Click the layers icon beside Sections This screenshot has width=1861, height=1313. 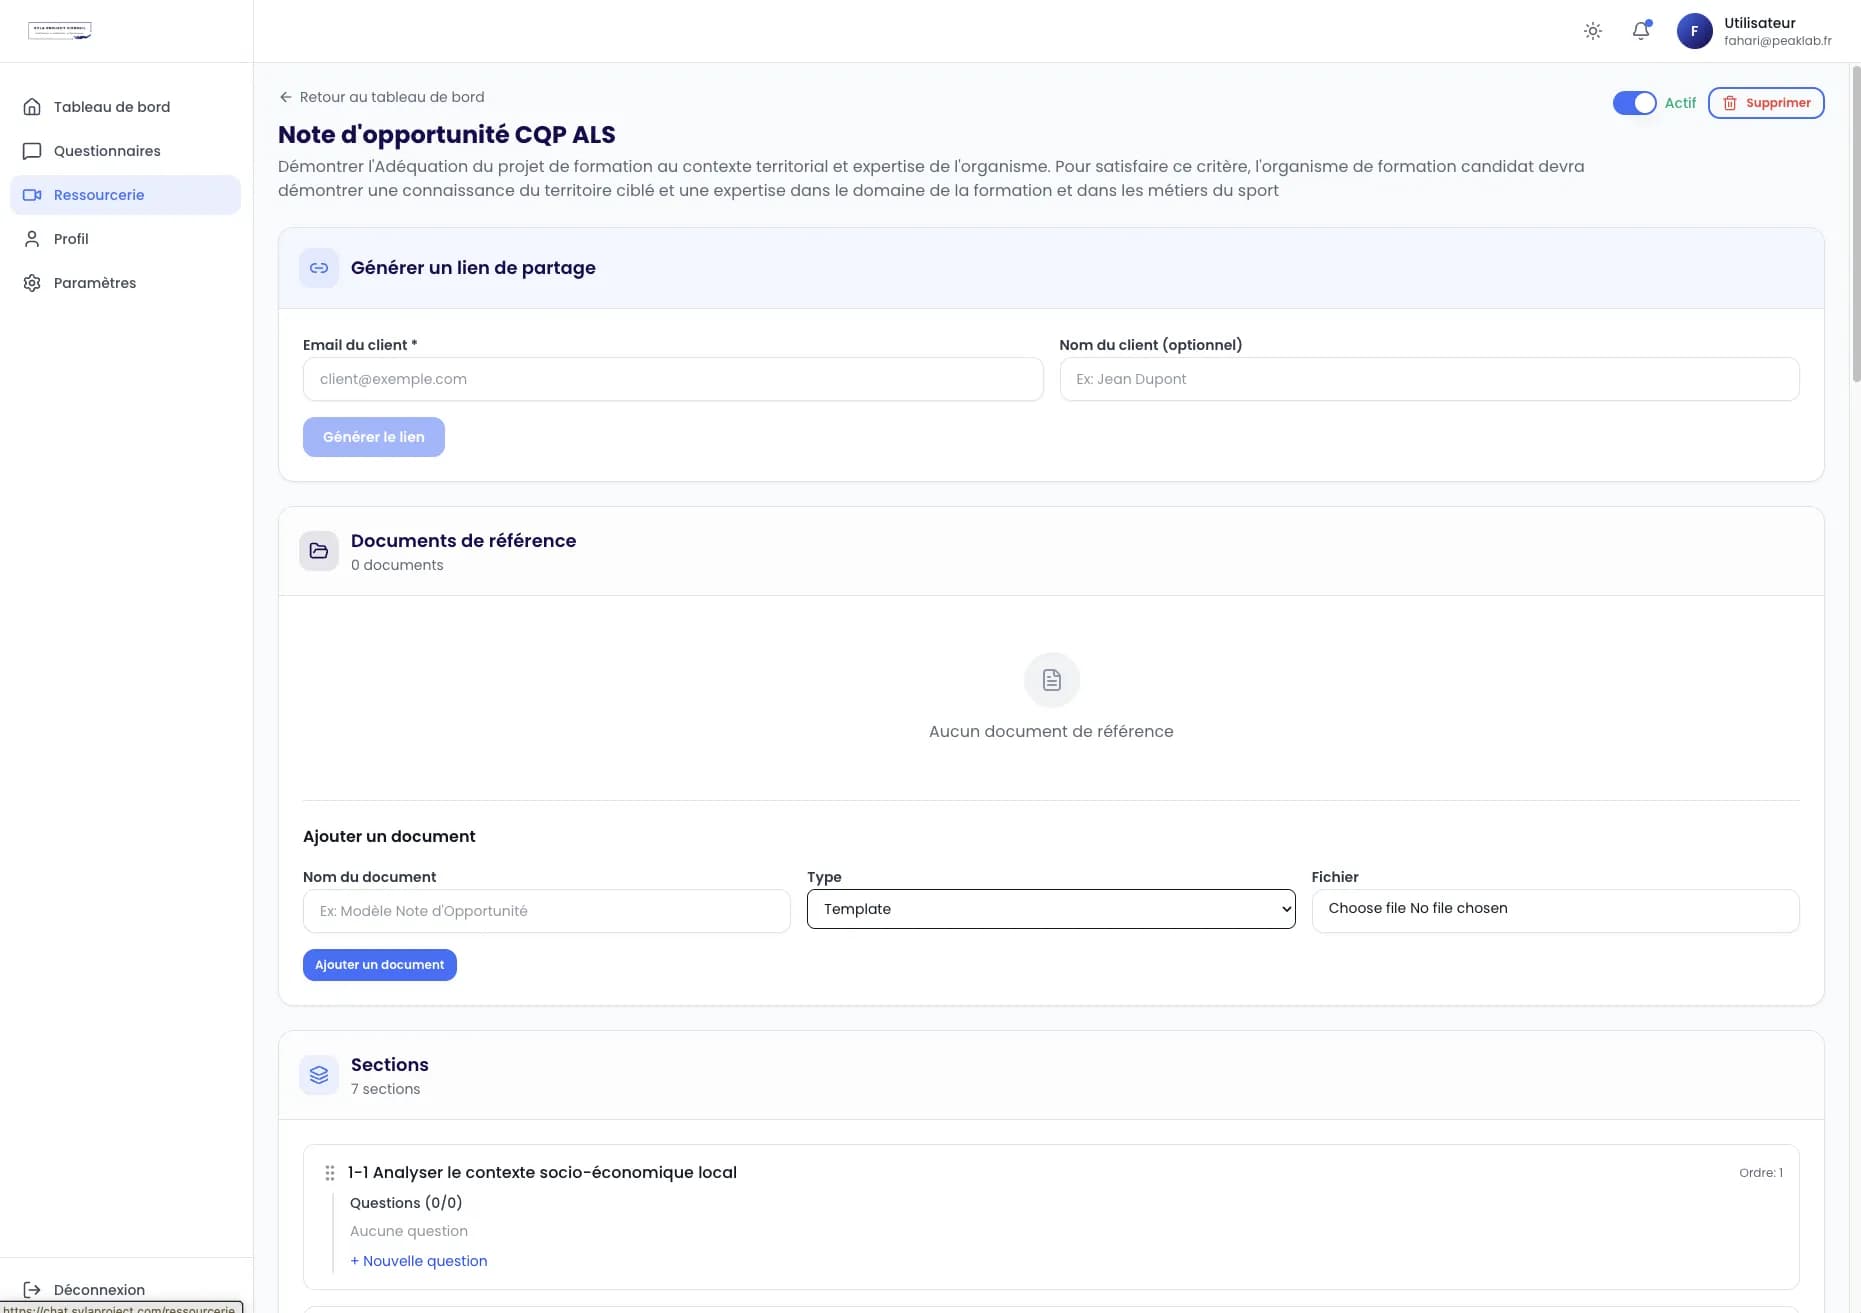pyautogui.click(x=318, y=1074)
